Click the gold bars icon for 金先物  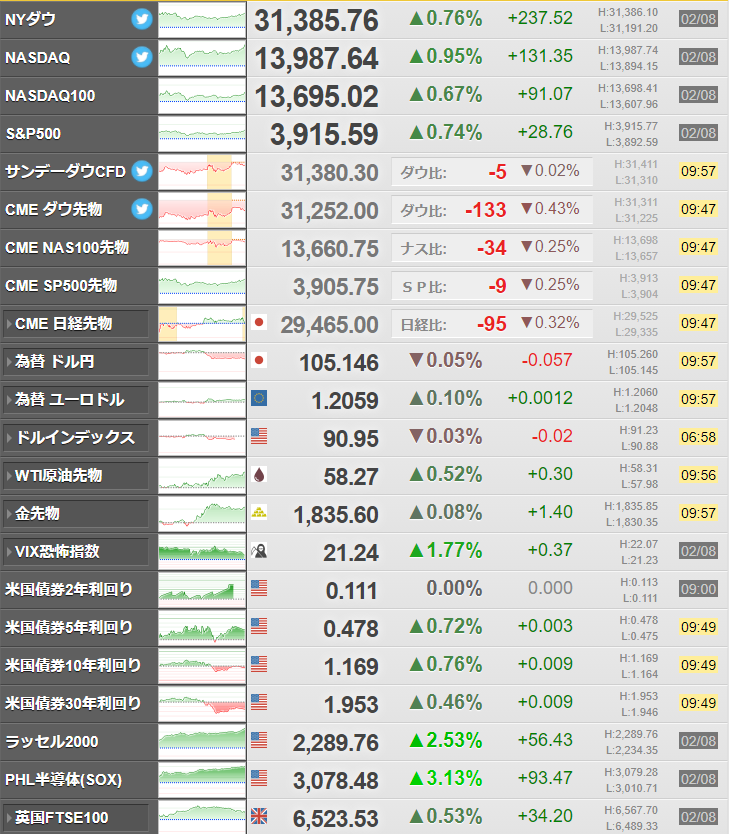(x=259, y=512)
